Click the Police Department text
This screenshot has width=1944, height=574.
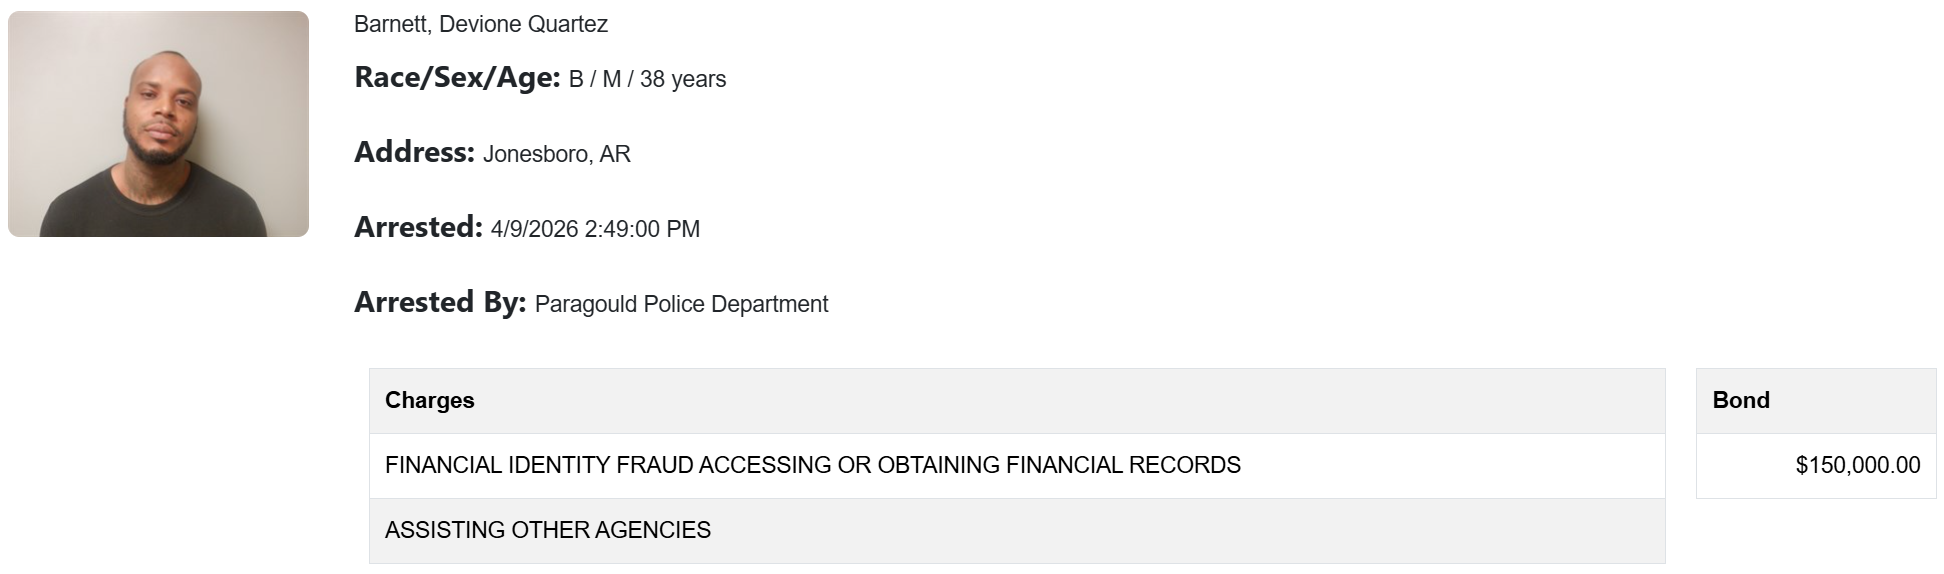[x=736, y=304]
